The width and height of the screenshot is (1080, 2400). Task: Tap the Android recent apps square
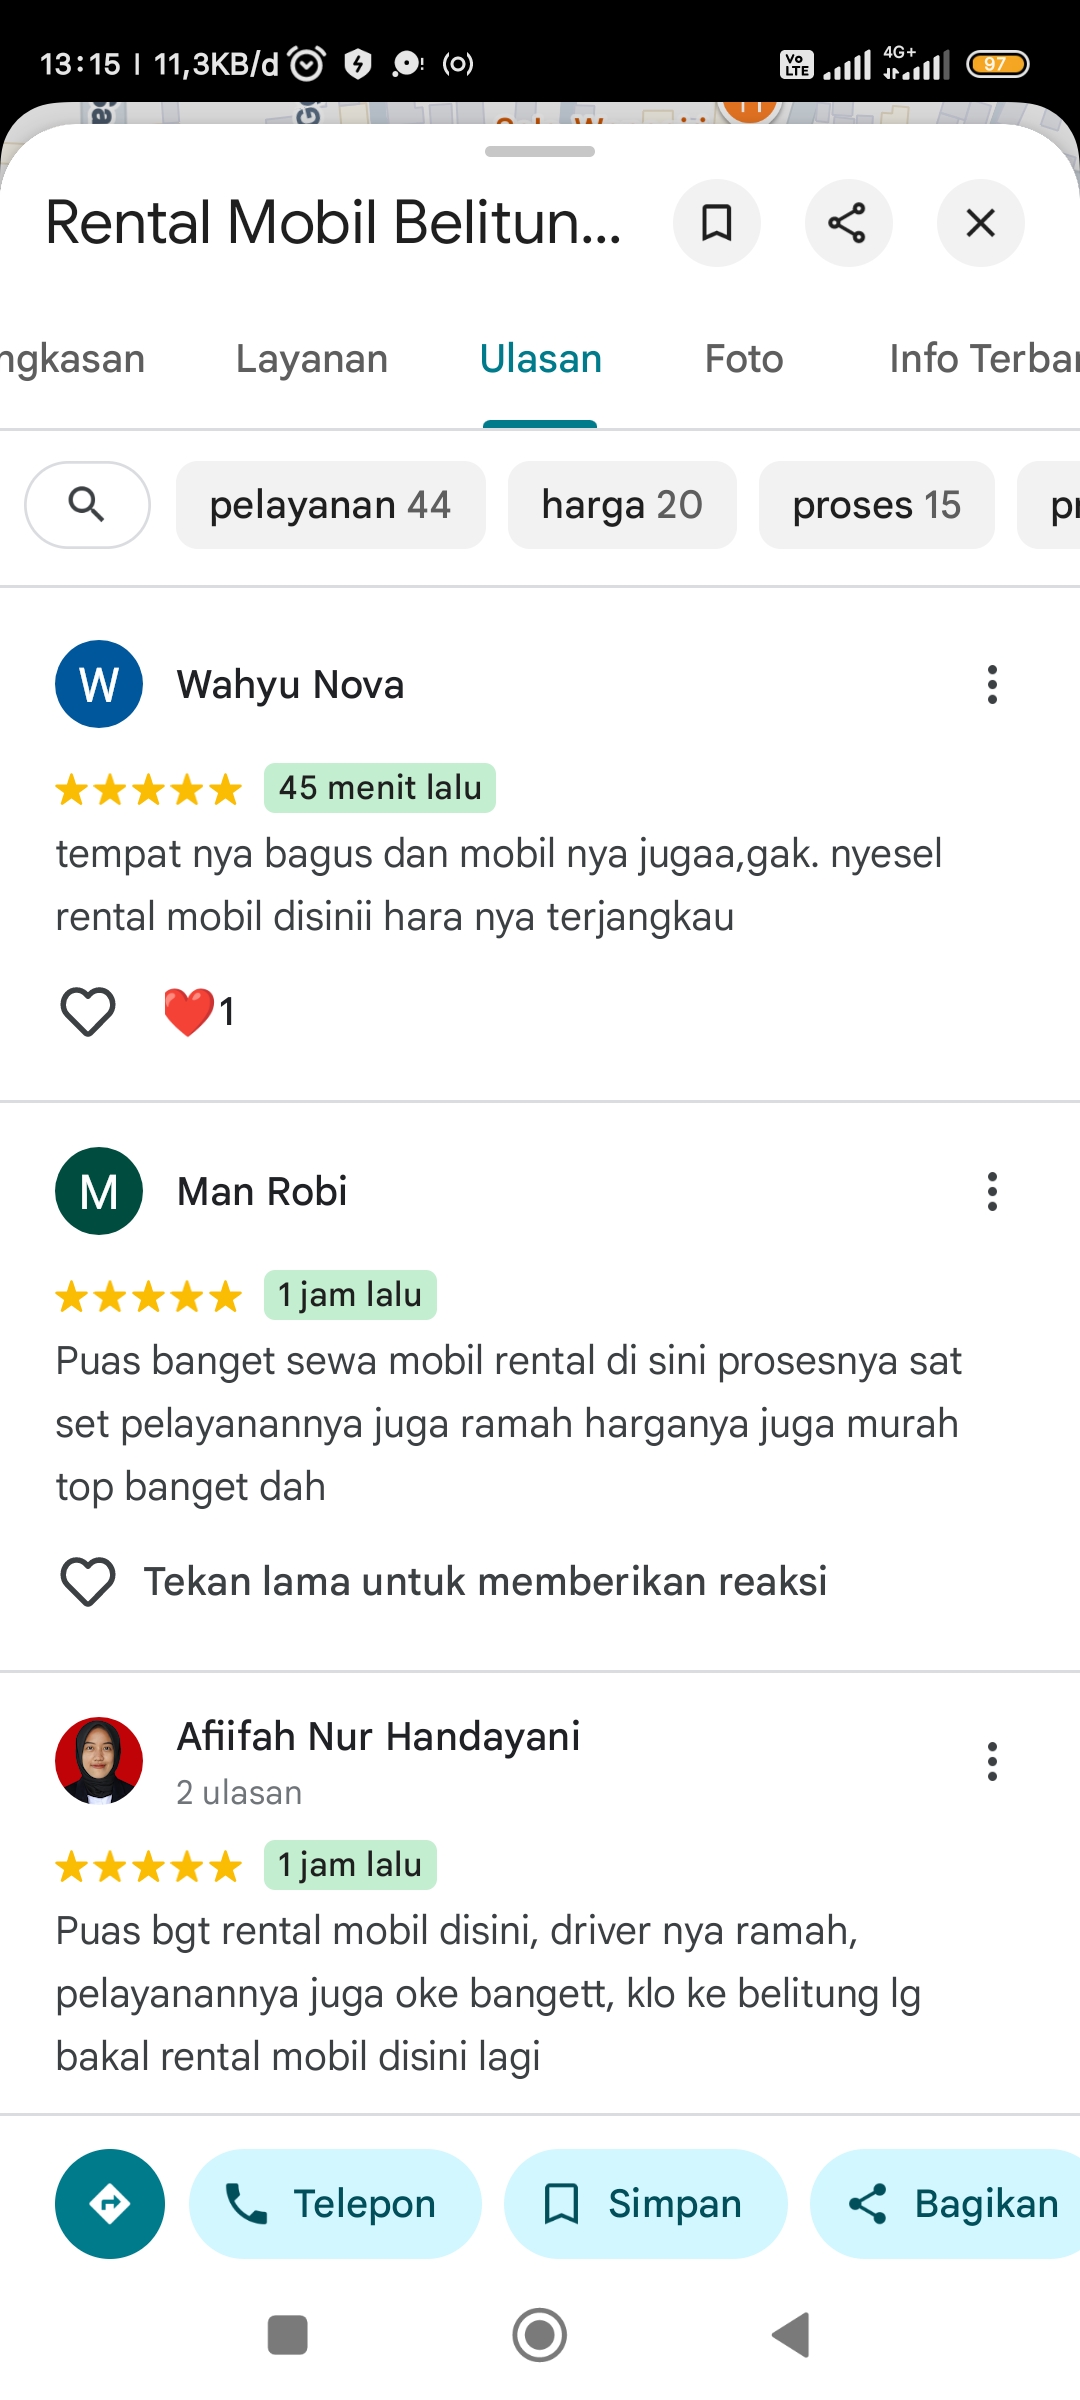288,2335
